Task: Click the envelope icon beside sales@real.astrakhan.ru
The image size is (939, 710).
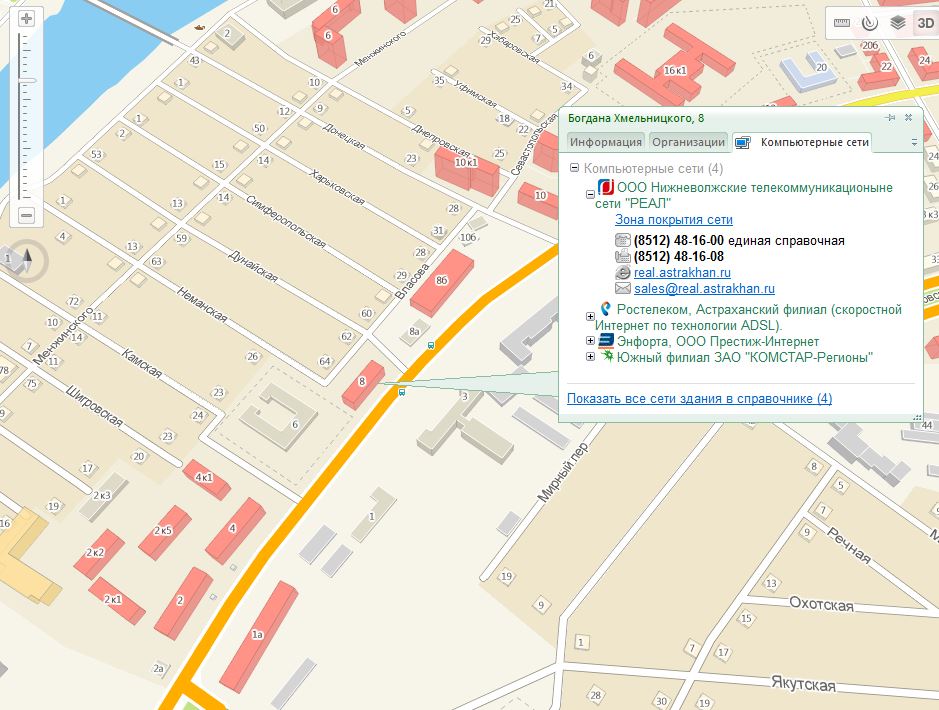Action: tap(623, 289)
